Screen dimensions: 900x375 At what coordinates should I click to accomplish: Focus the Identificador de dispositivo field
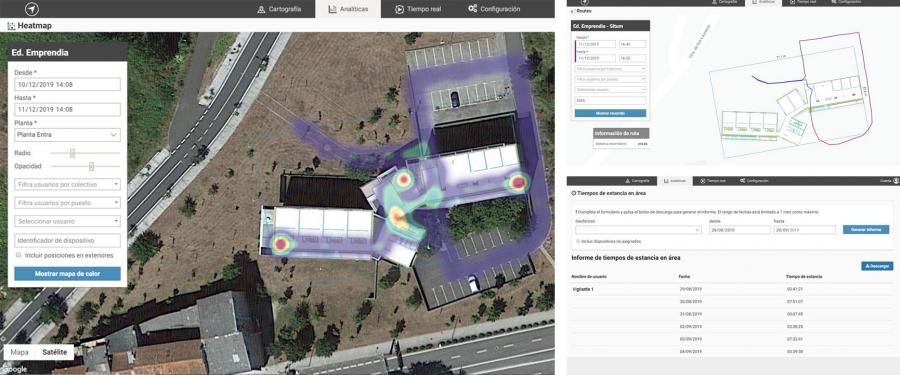[x=67, y=241]
